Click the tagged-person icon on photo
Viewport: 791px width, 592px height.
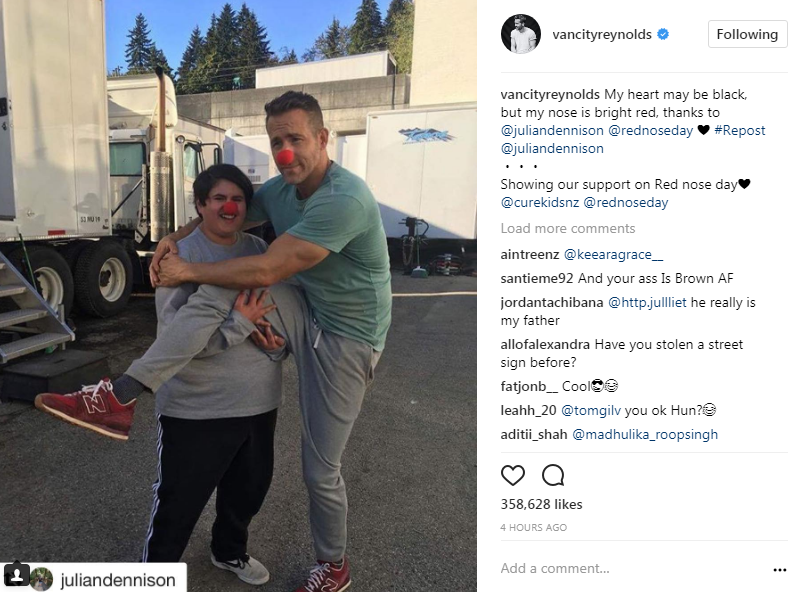(x=16, y=574)
